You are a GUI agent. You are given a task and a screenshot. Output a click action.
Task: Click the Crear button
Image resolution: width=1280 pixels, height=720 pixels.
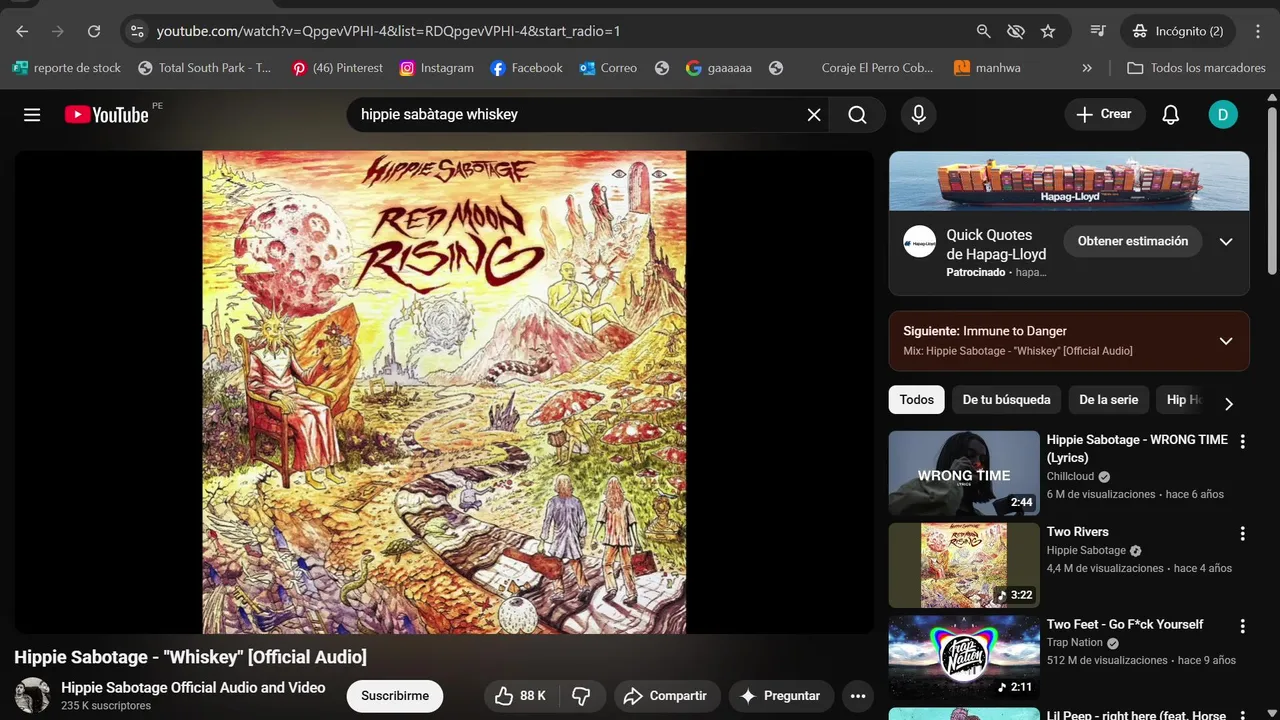pyautogui.click(x=1104, y=115)
